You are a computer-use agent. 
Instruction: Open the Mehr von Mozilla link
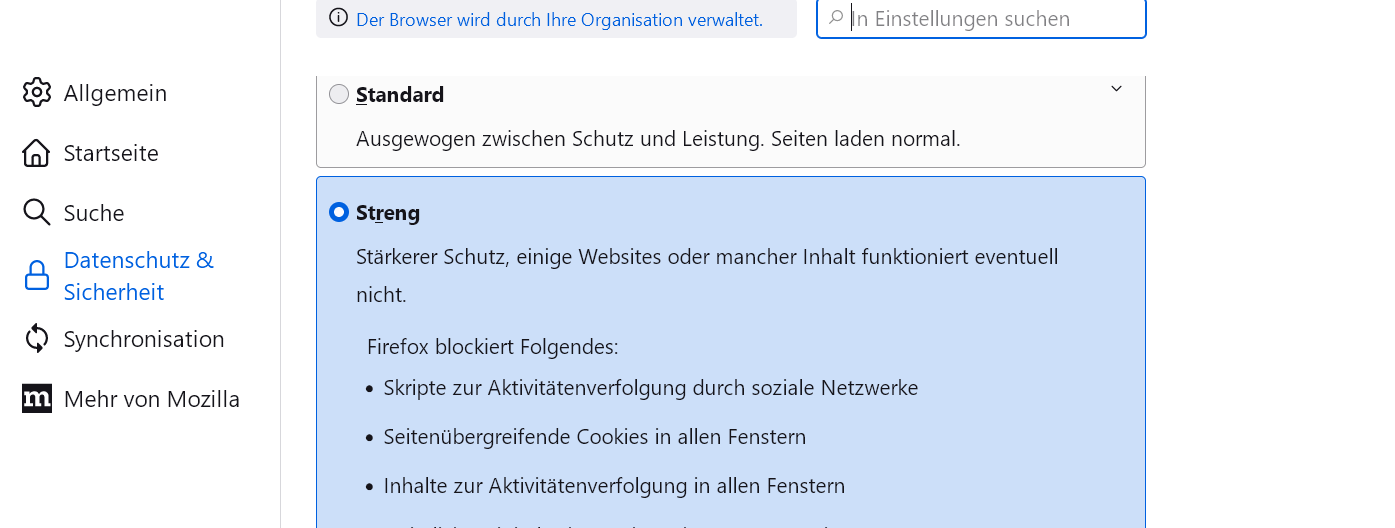(x=152, y=399)
